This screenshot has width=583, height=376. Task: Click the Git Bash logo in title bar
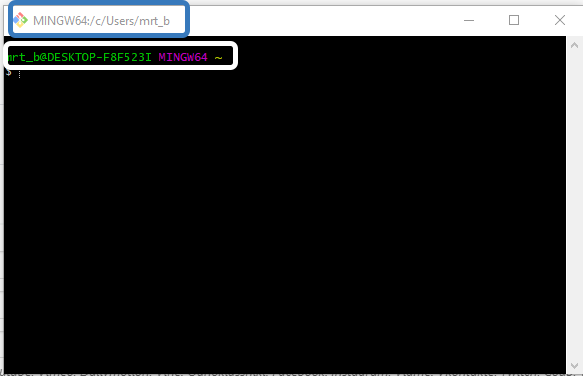point(20,20)
